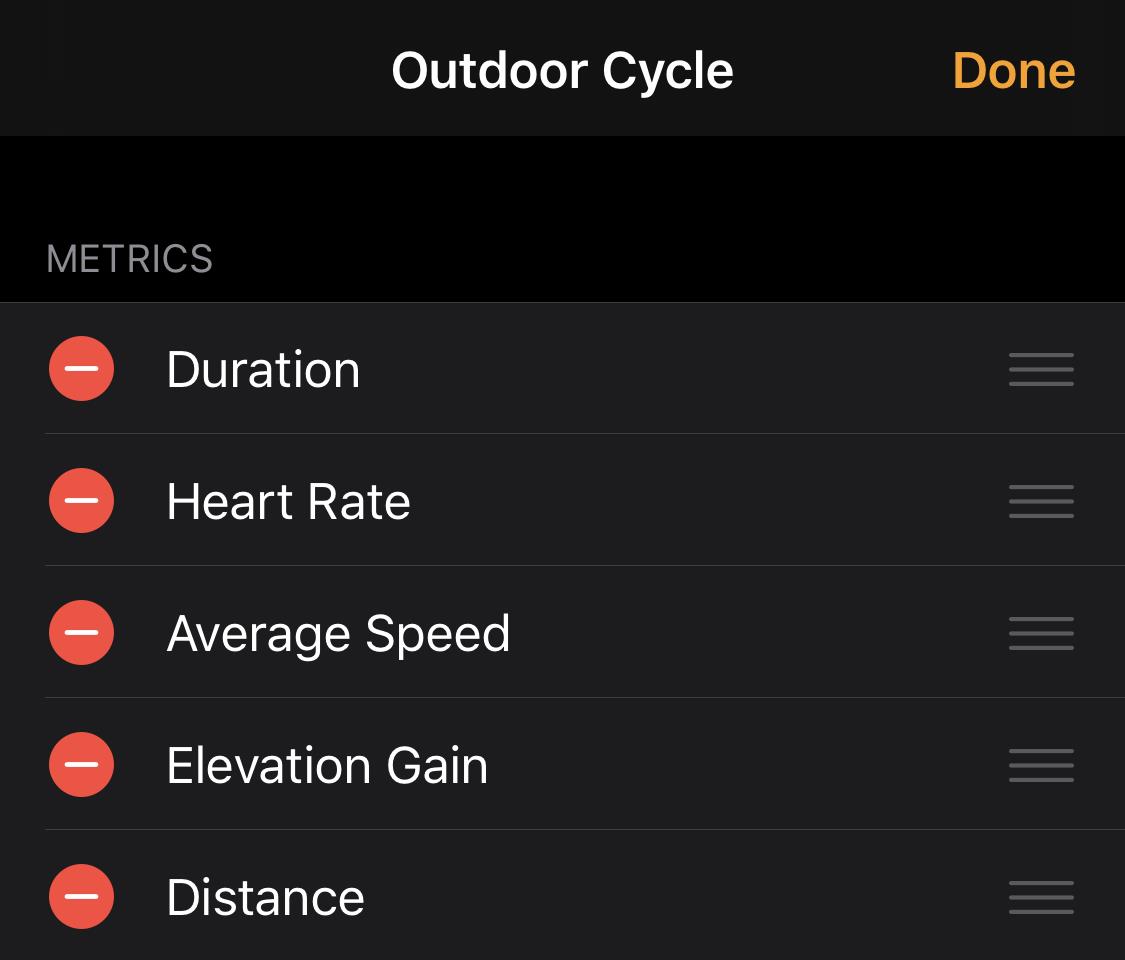Image resolution: width=1125 pixels, height=960 pixels.
Task: Tap the minus icon for Elevation Gain
Action: pos(81,764)
